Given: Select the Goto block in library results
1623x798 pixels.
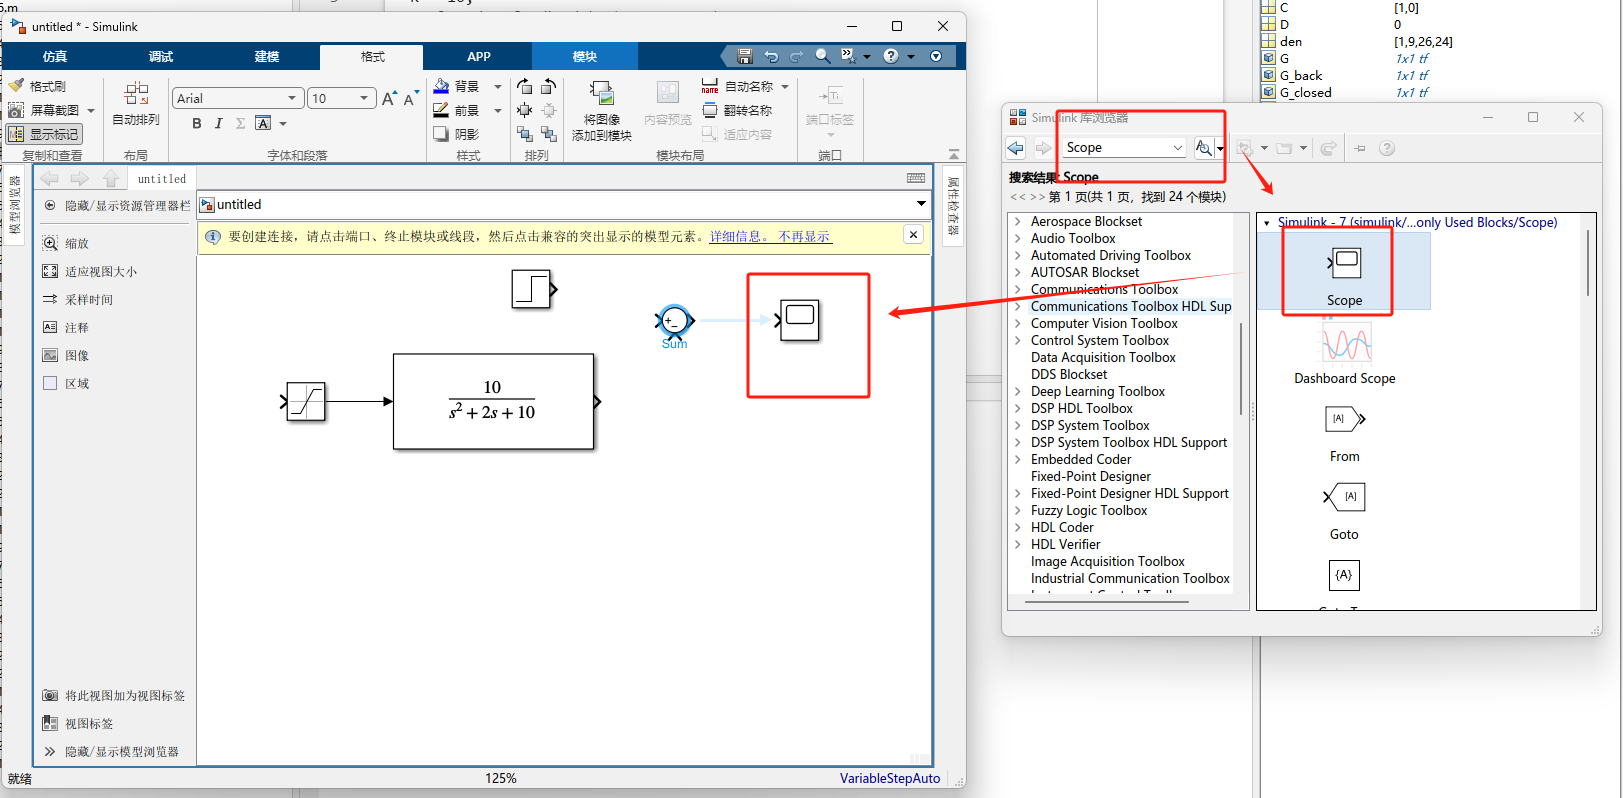Looking at the screenshot, I should [x=1344, y=511].
